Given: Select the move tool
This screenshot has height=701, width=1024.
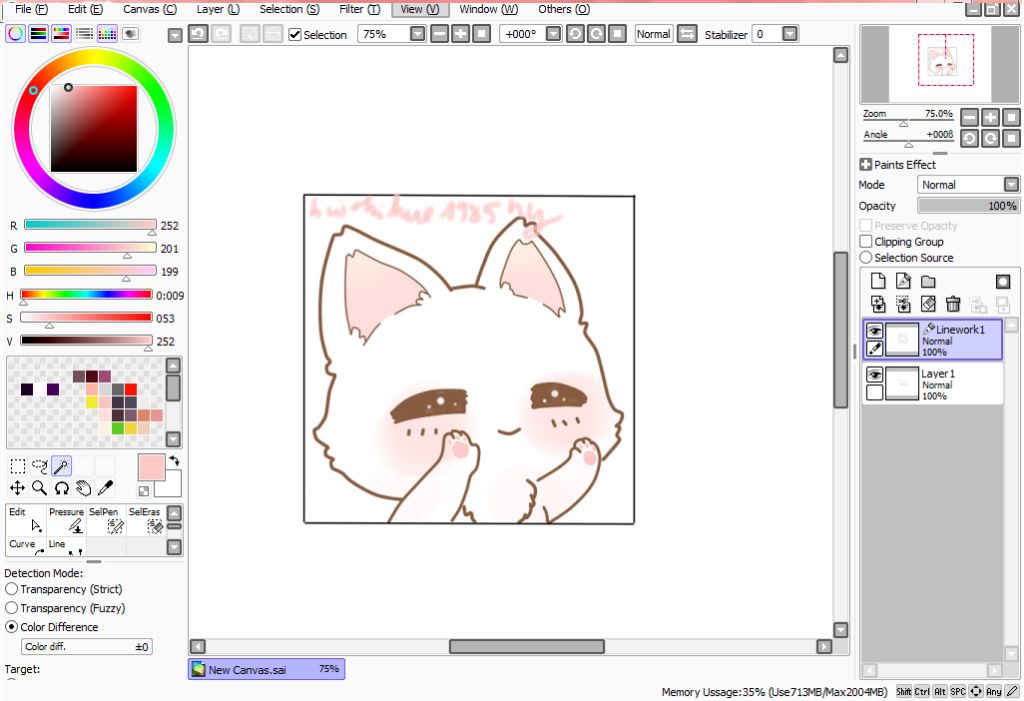Looking at the screenshot, I should 18,488.
